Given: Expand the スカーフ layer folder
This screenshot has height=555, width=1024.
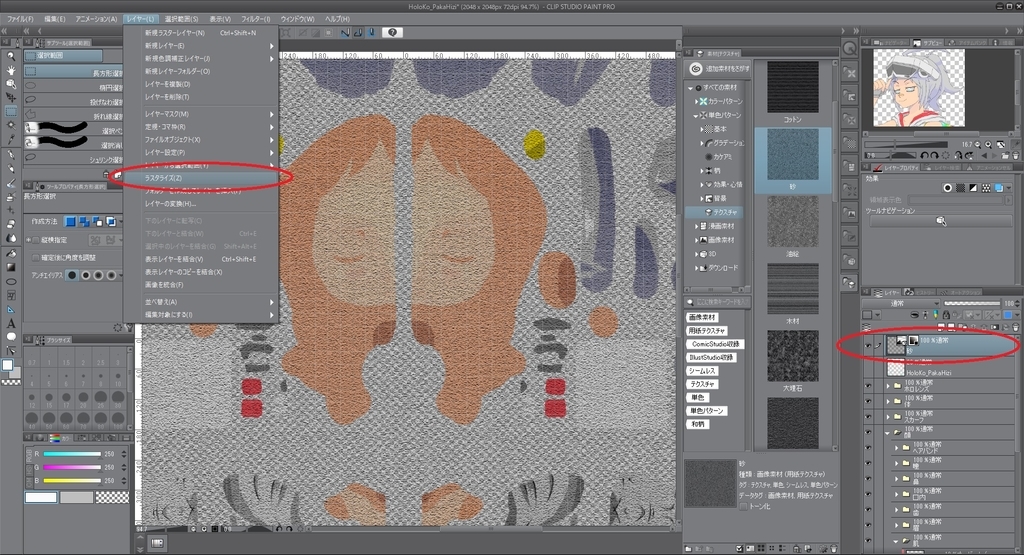Looking at the screenshot, I should [888, 417].
